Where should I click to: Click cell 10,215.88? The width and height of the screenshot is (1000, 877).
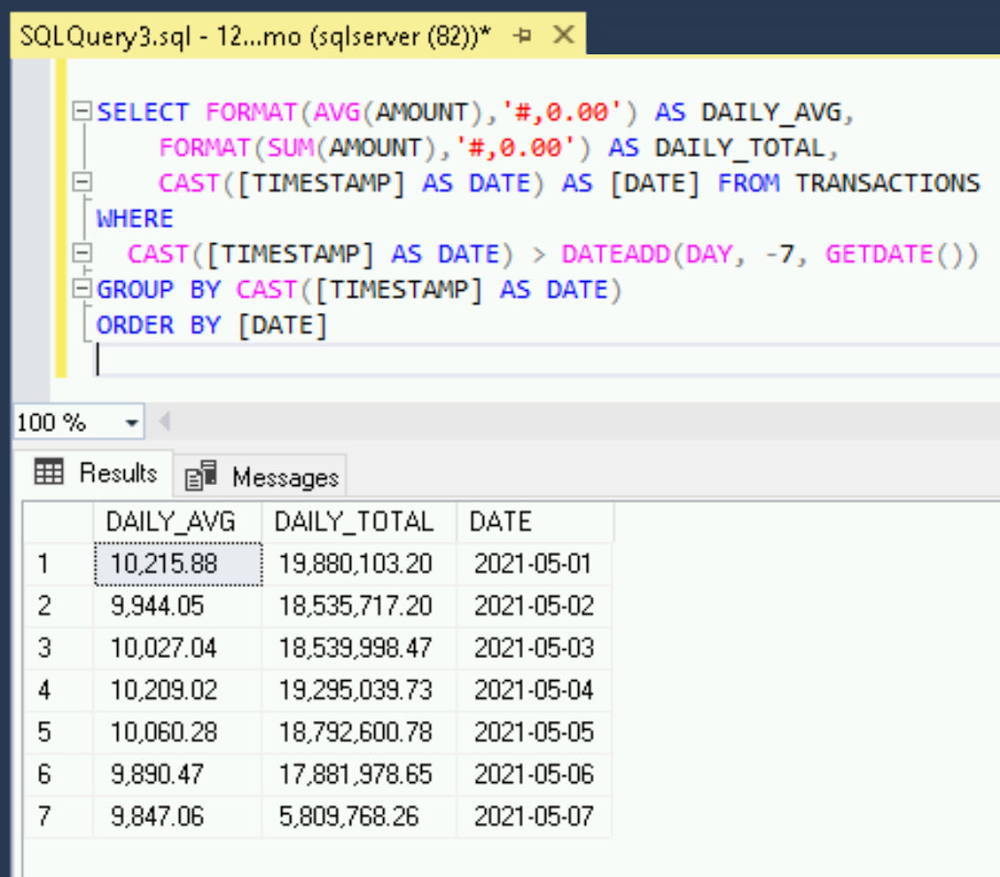(x=178, y=564)
